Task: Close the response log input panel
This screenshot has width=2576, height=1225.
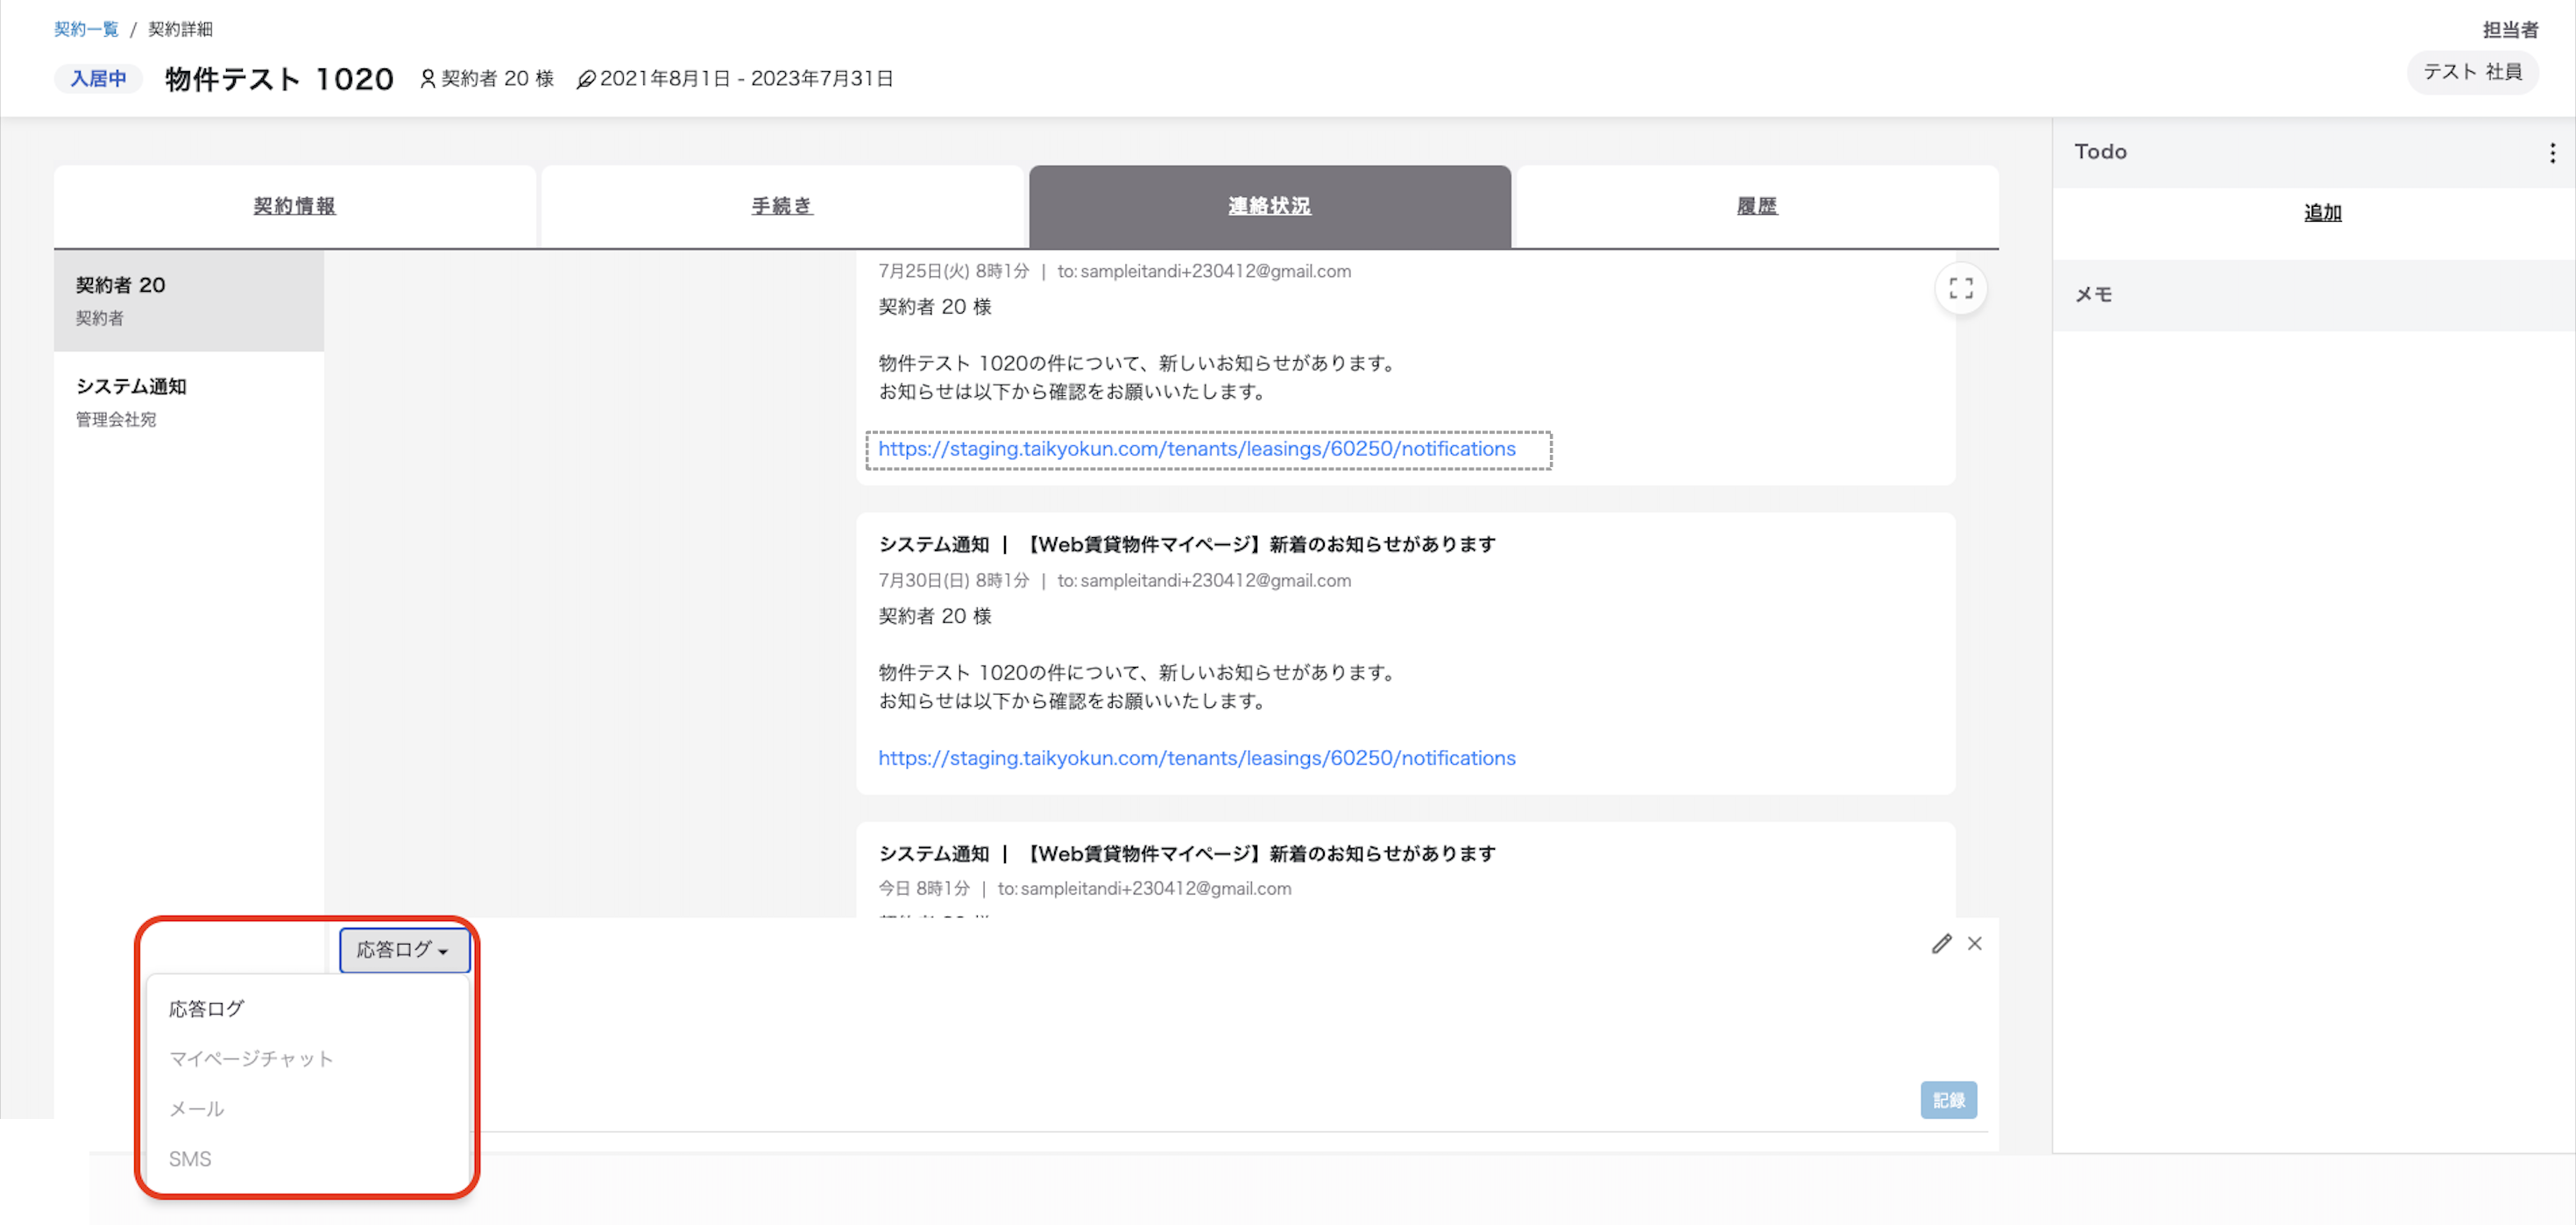Action: 1974,943
